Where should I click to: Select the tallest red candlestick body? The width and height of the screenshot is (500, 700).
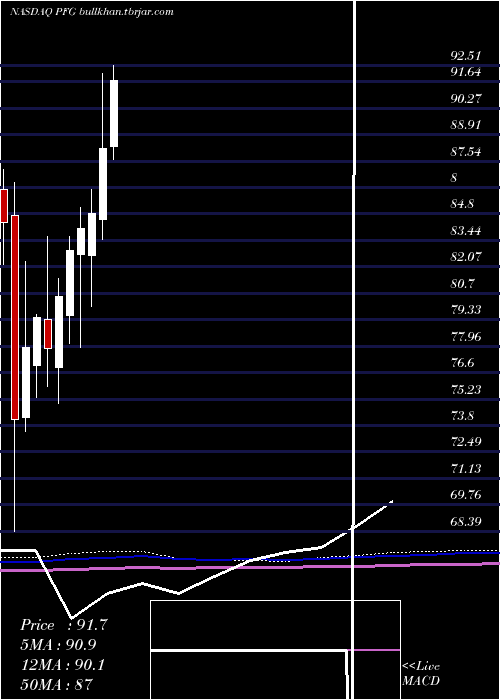click(x=15, y=317)
